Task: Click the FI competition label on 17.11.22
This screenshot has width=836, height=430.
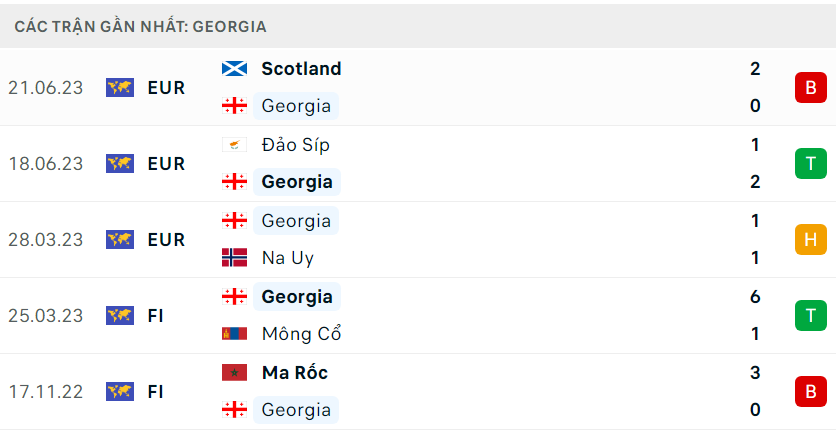Action: point(155,392)
